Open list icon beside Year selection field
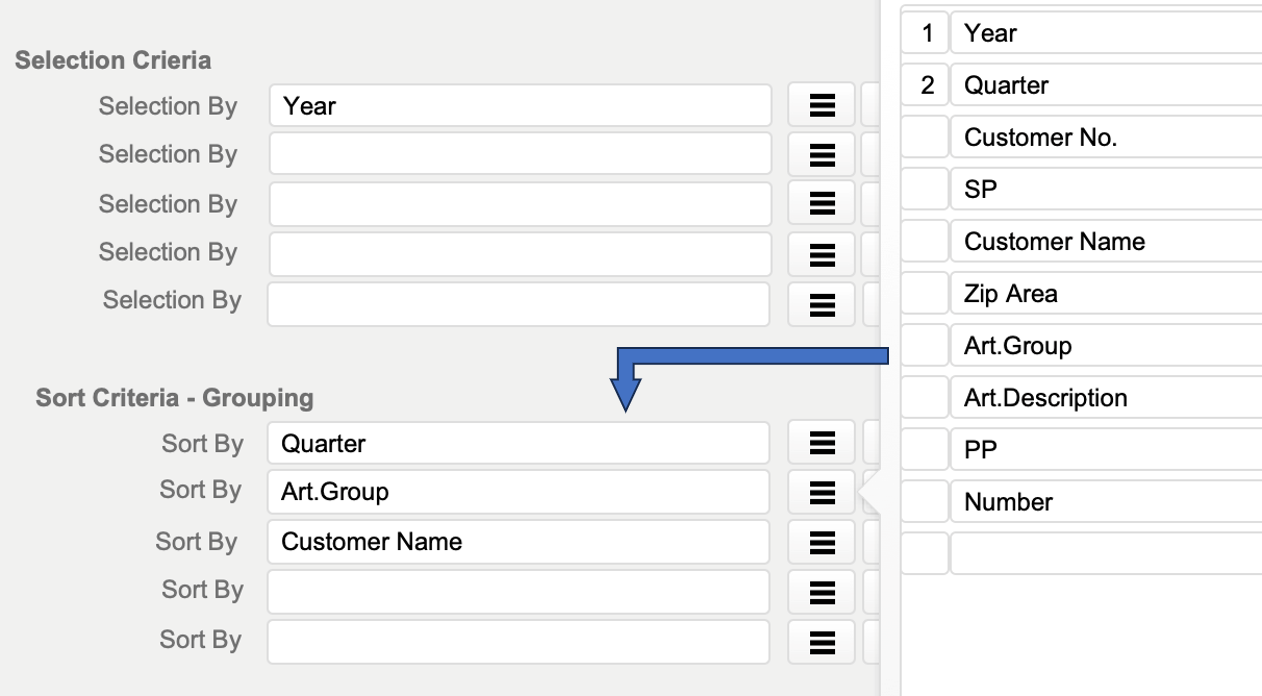This screenshot has height=696, width=1262. 821,106
